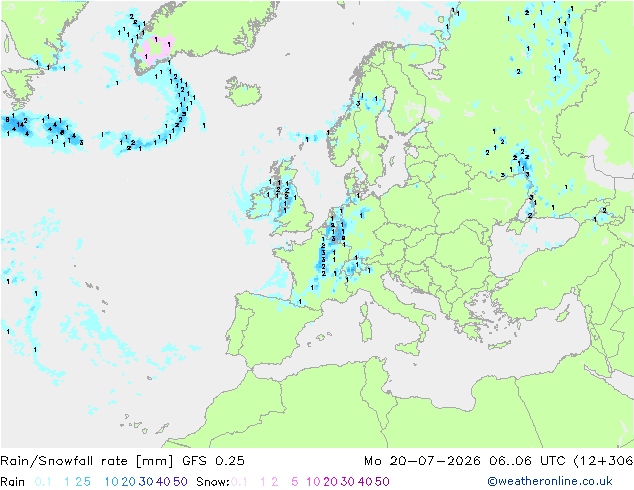
Task: Click the pink snowfall area over southern Greenland
Action: pyautogui.click(x=156, y=49)
